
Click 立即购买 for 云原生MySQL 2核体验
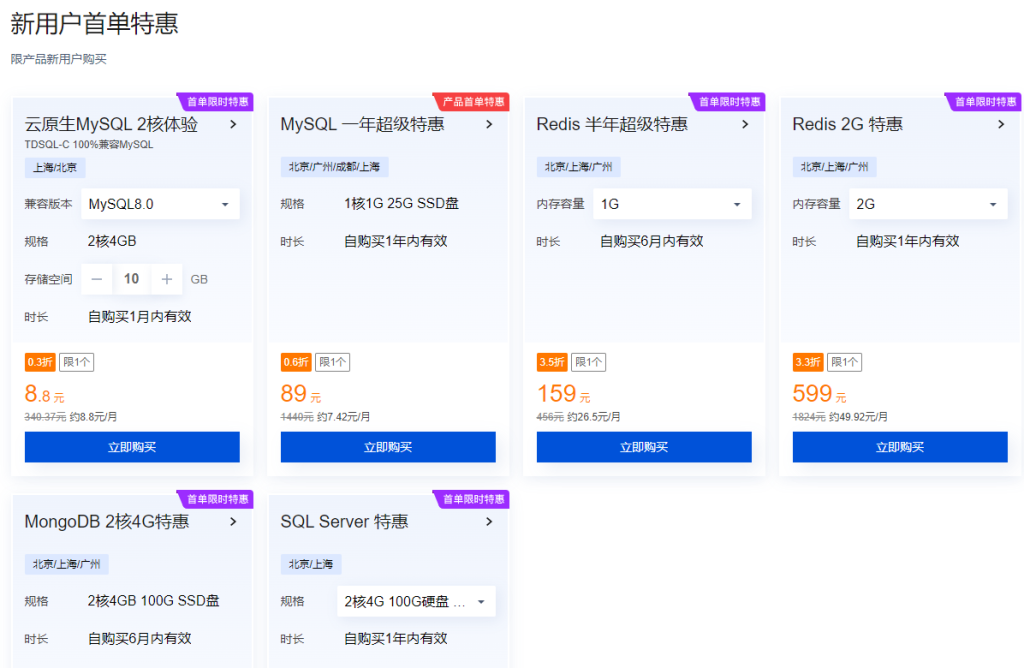pos(132,447)
